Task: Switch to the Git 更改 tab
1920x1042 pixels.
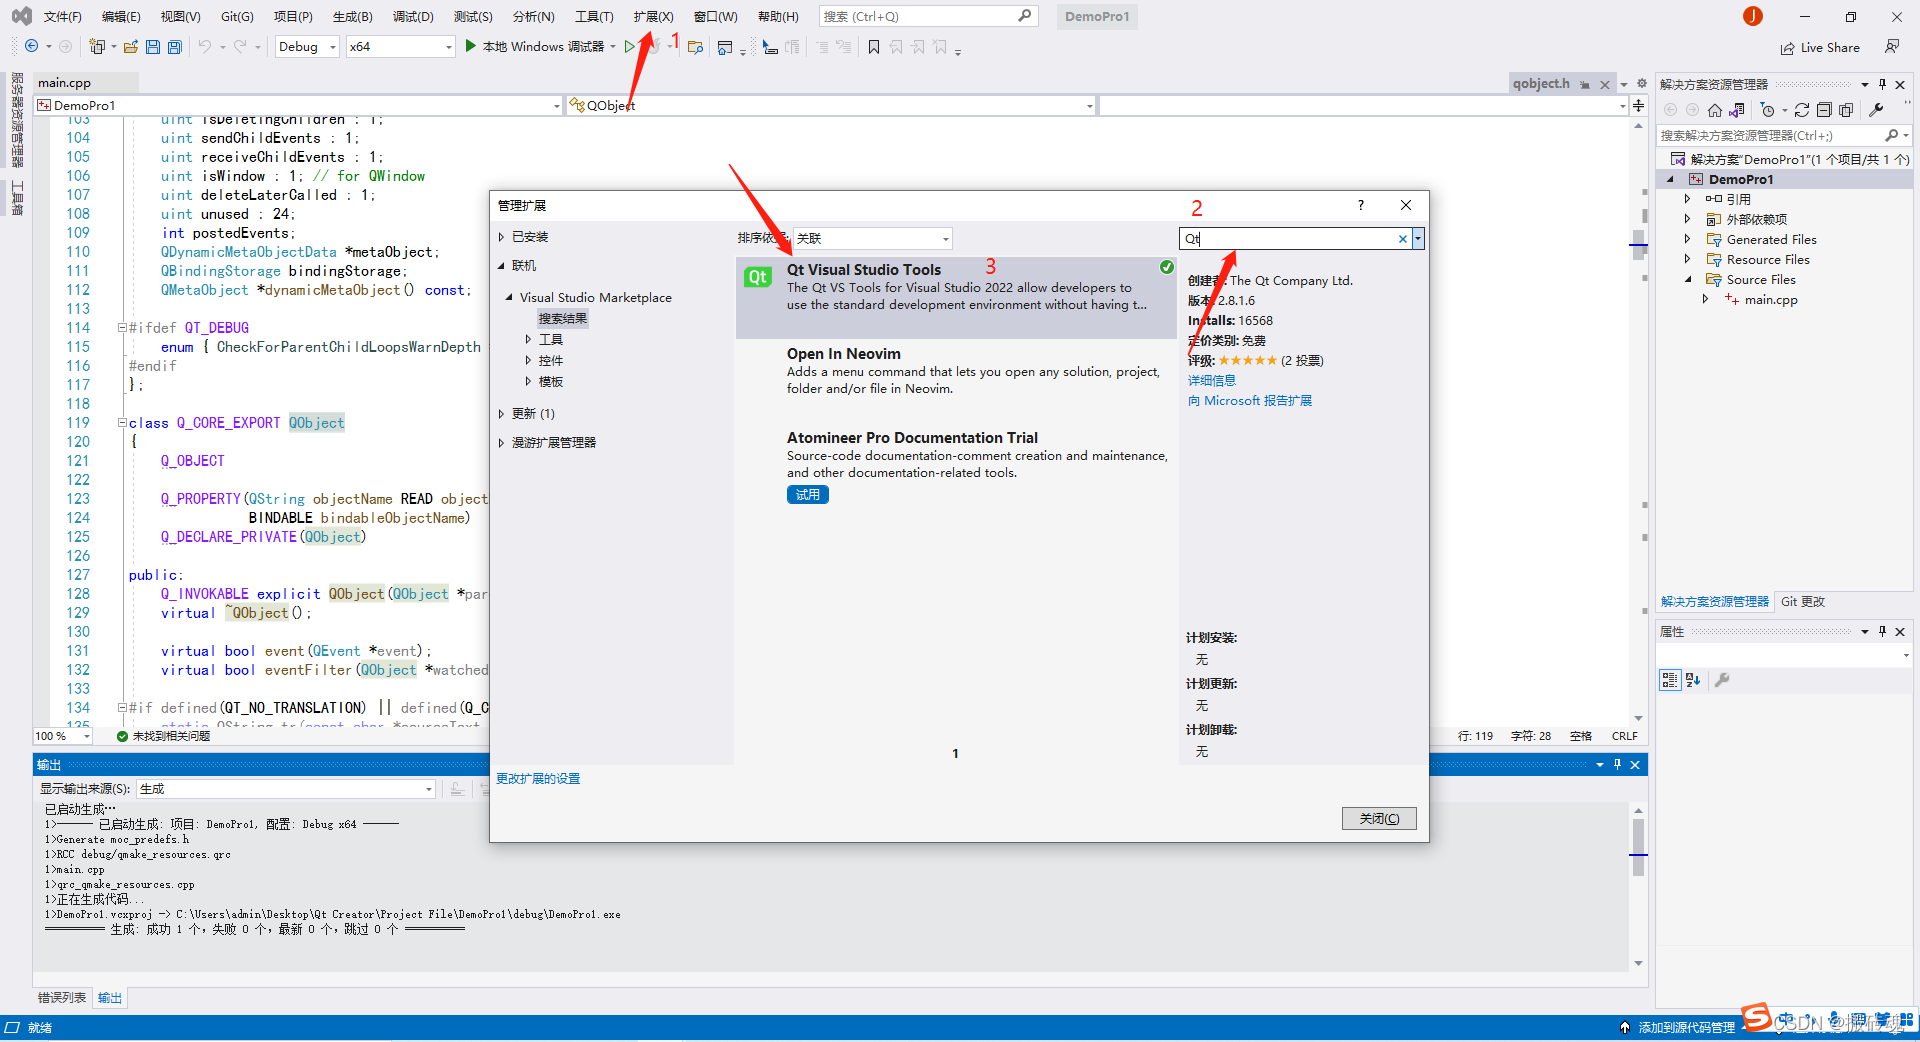Action: pos(1802,601)
